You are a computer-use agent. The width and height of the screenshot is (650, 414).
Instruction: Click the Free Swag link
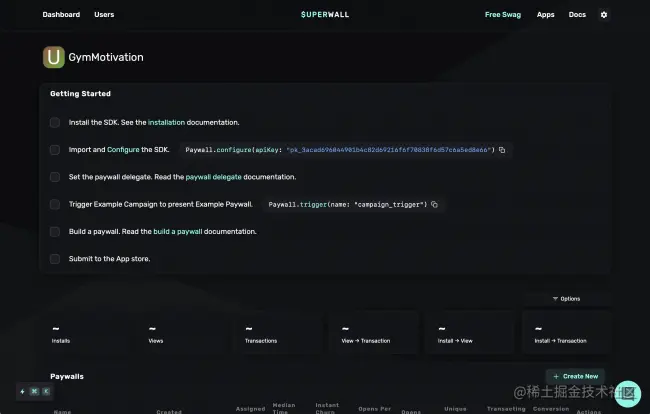(x=503, y=15)
